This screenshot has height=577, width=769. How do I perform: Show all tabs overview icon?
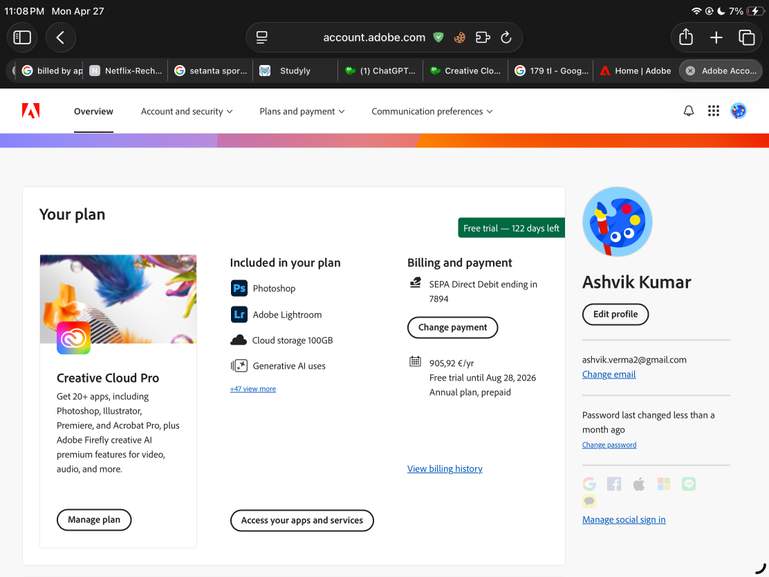[746, 37]
